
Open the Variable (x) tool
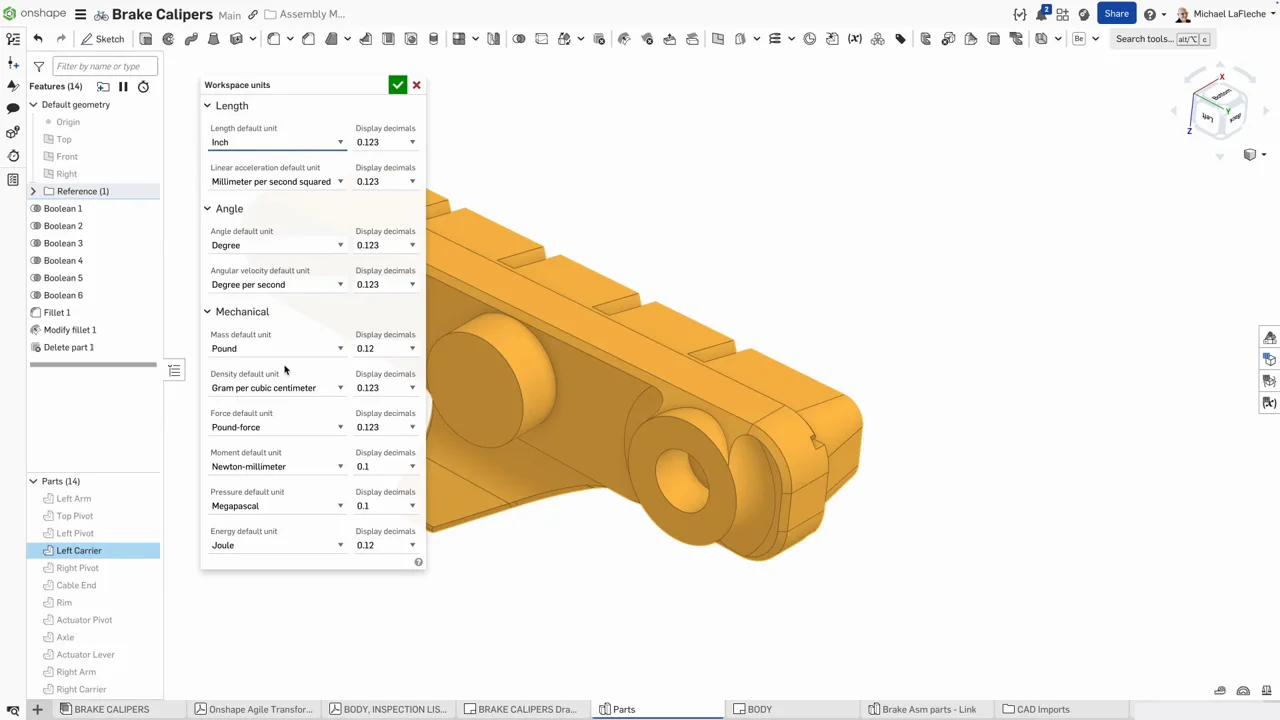pos(855,39)
